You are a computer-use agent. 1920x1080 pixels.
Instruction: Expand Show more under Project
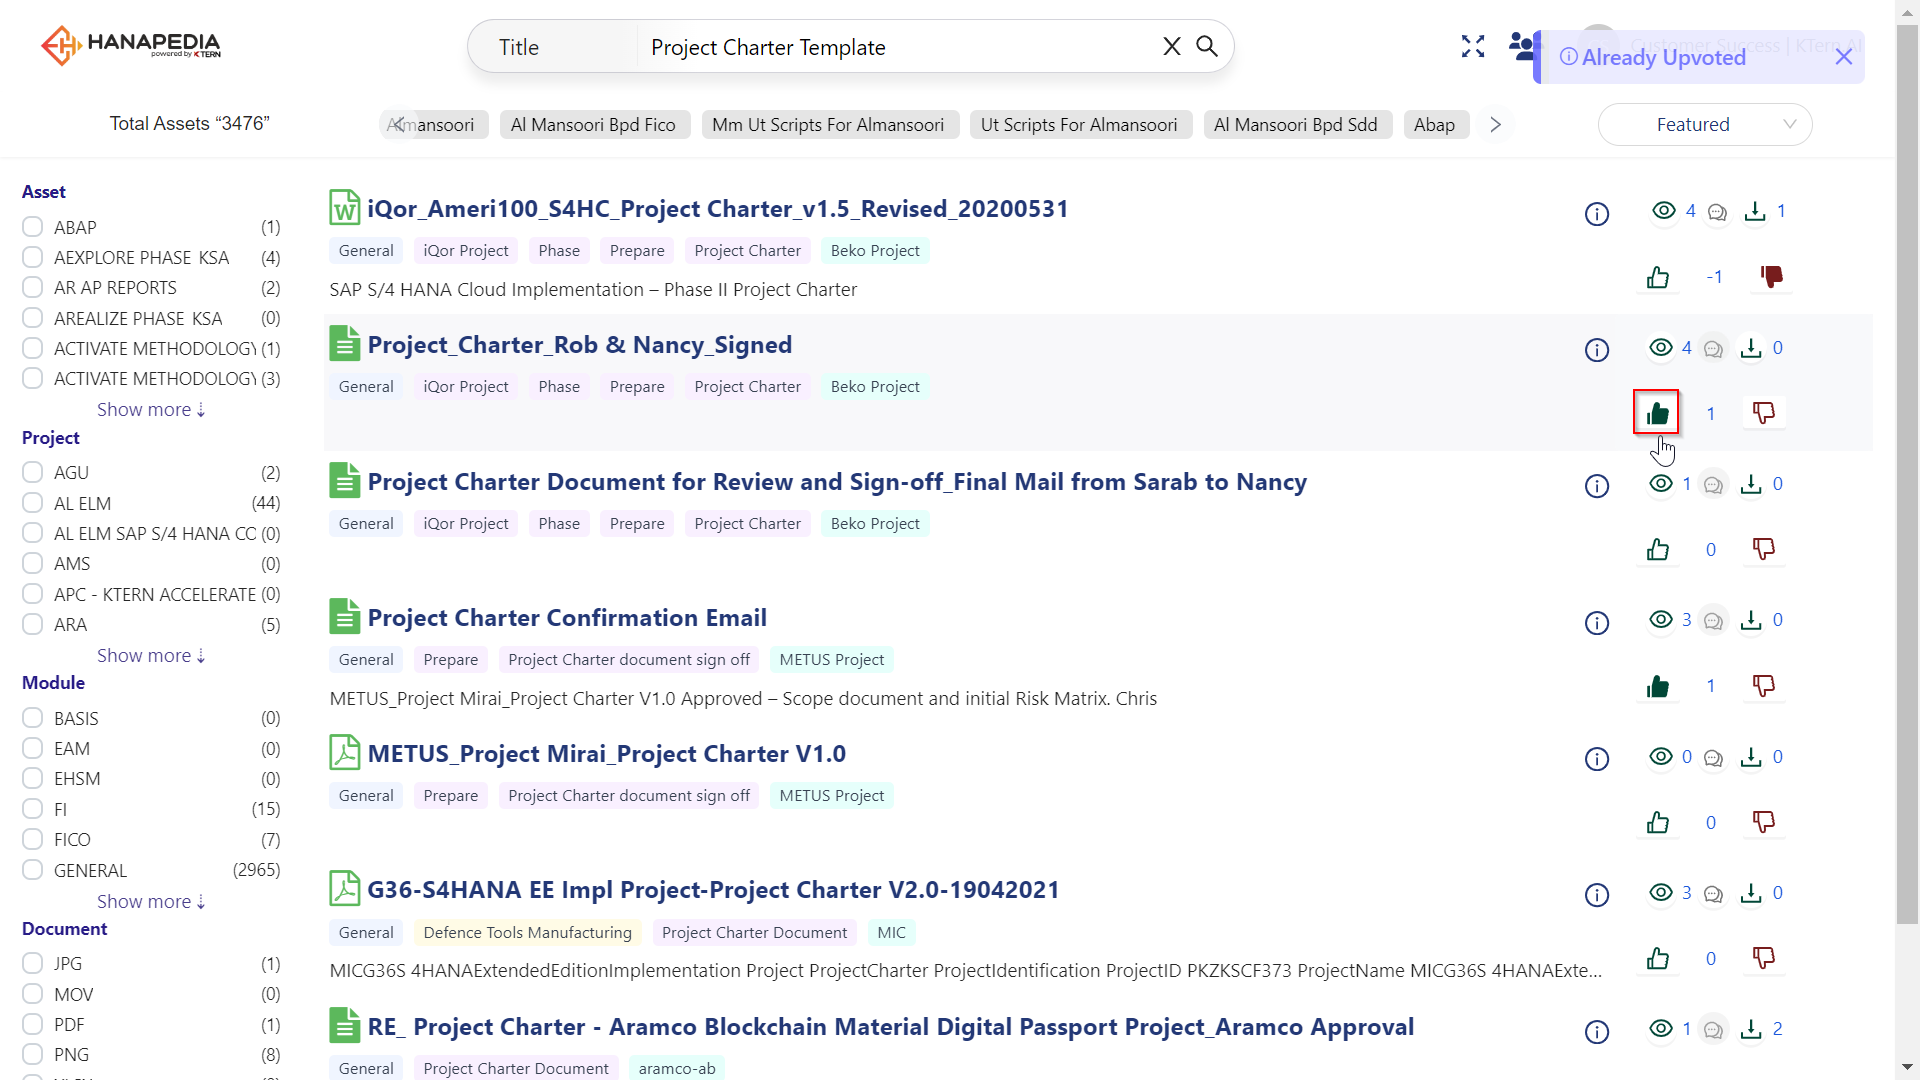[x=151, y=656]
